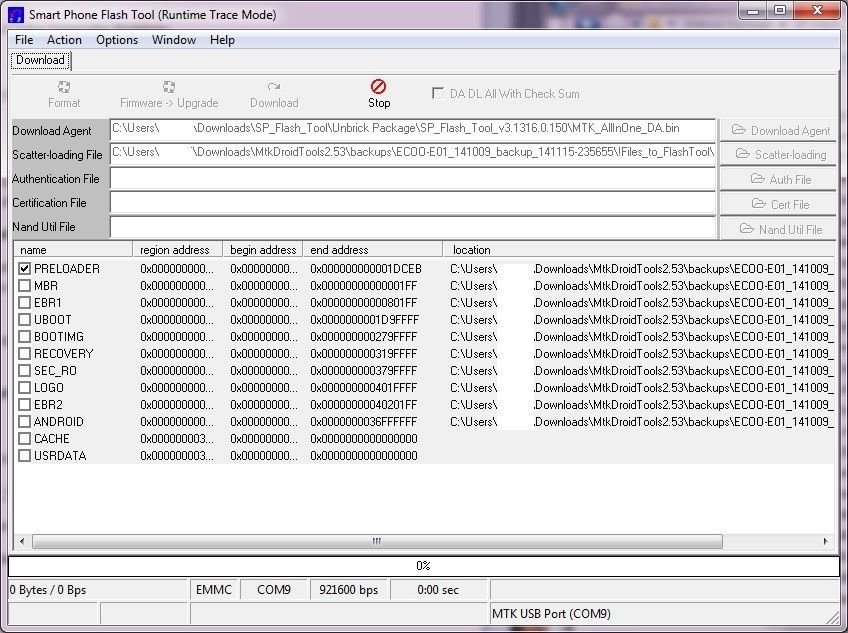848x633 pixels.
Task: Uncheck the PRELOADER checkbox
Action: [x=24, y=269]
